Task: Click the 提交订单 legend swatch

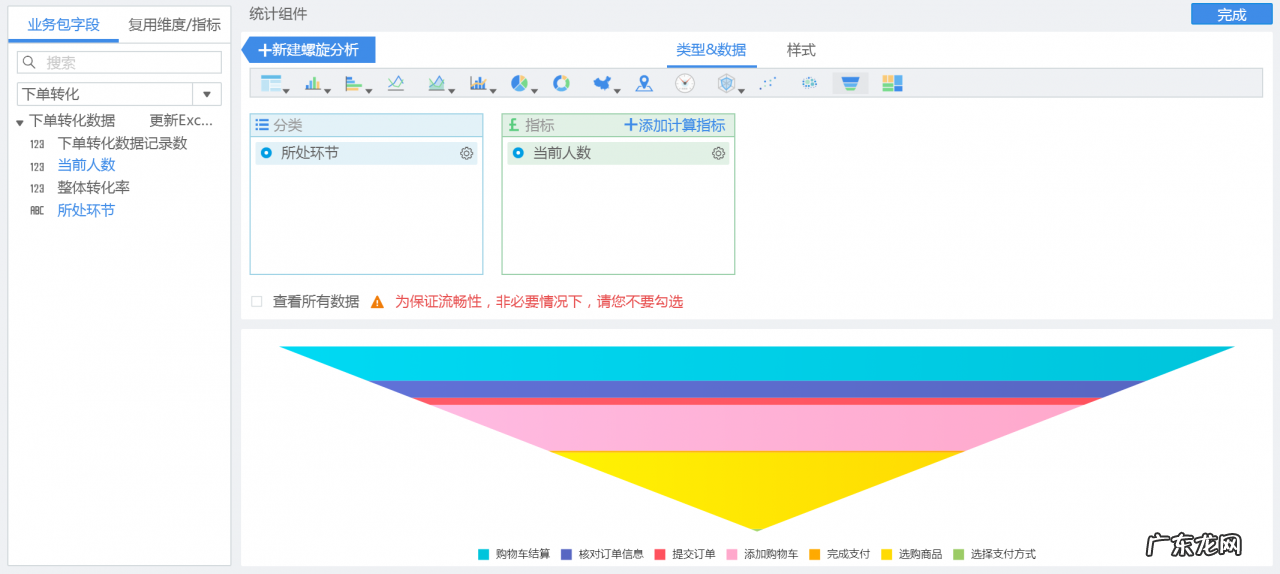Action: coord(660,554)
